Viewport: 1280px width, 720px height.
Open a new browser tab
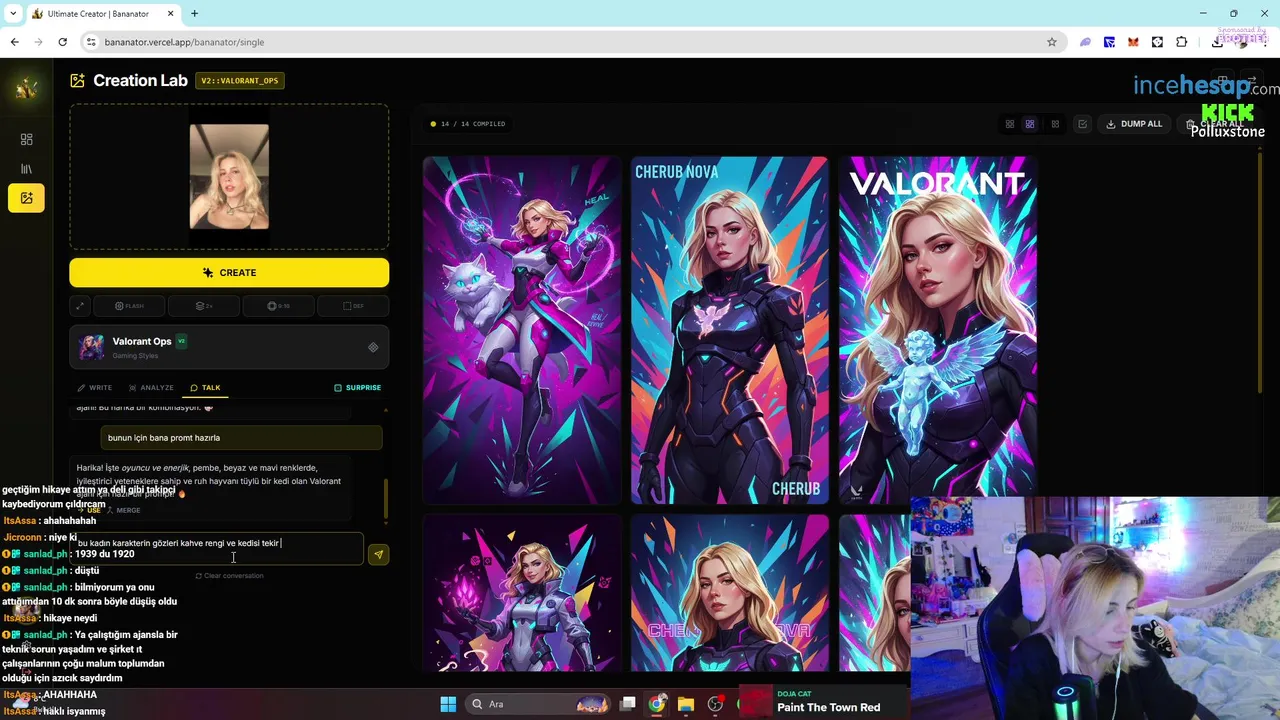point(194,13)
